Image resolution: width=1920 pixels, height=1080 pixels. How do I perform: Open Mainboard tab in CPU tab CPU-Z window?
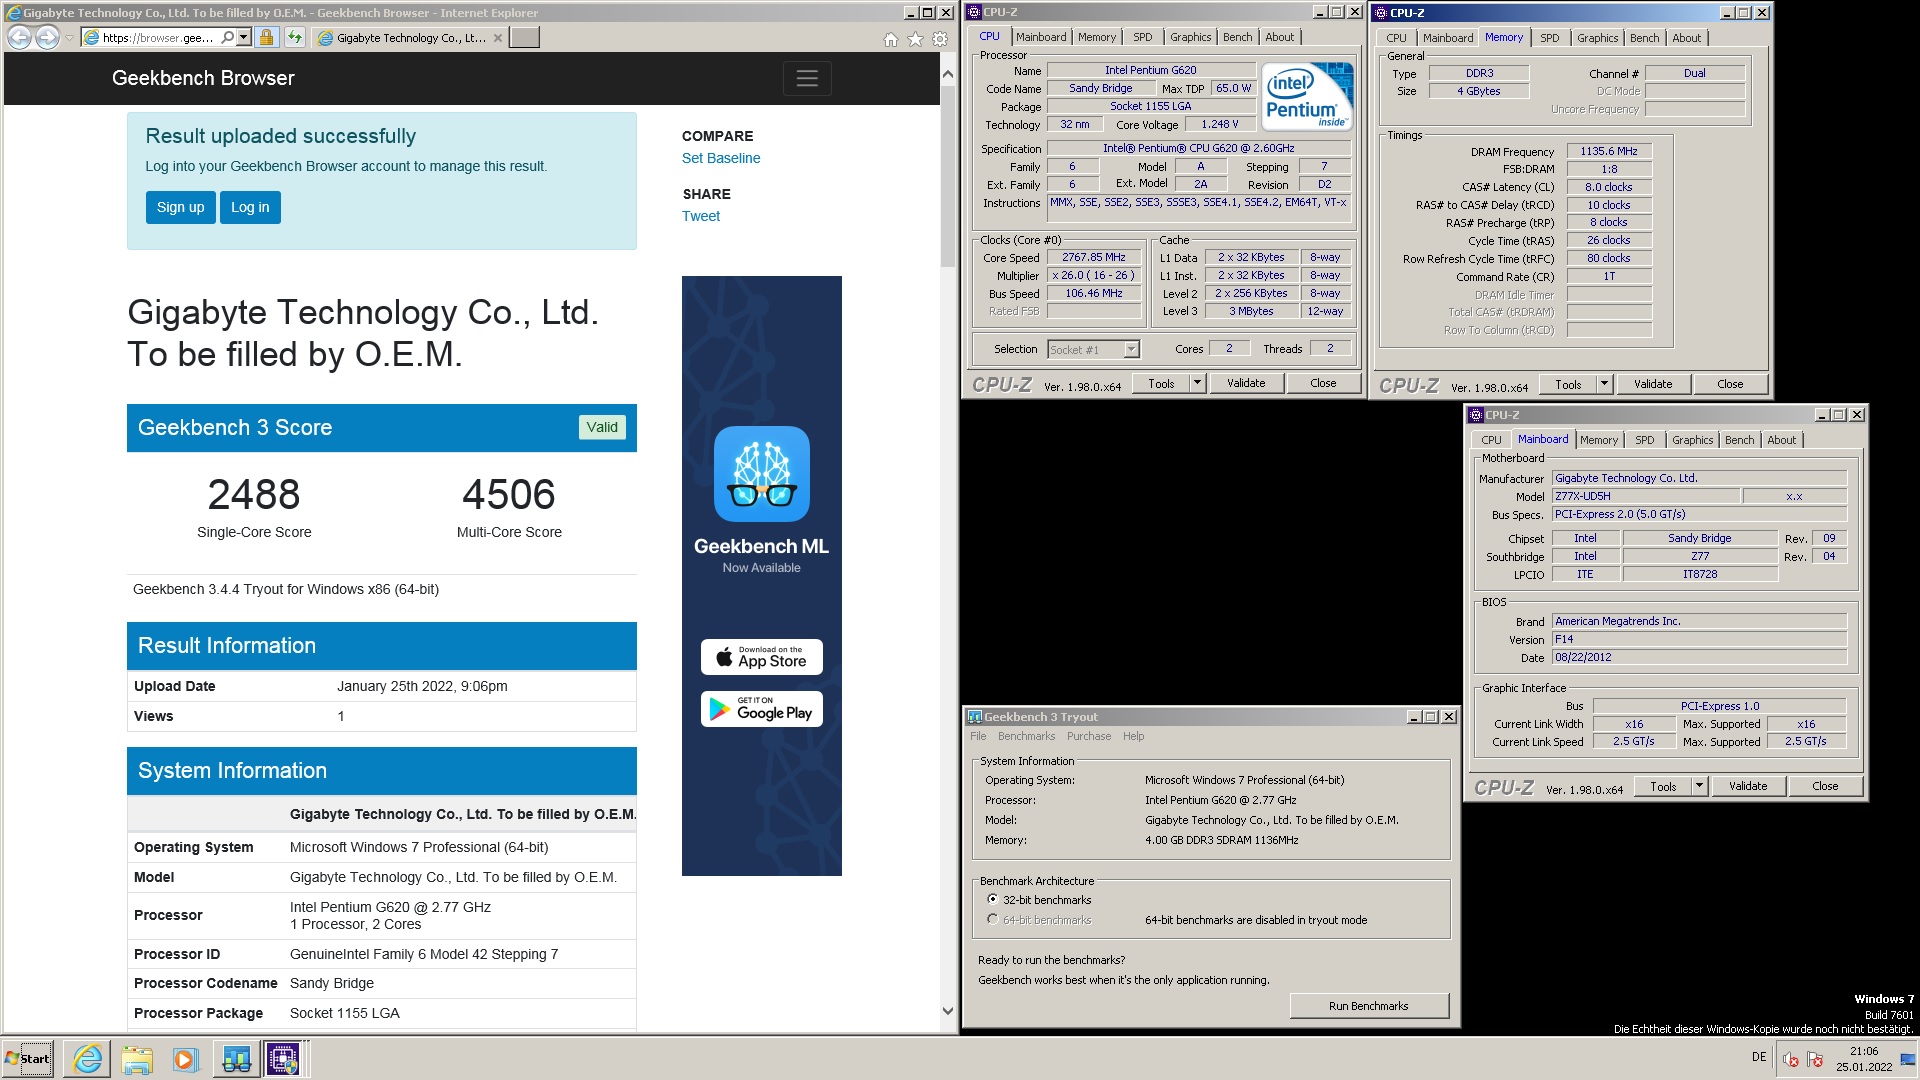[x=1041, y=37]
